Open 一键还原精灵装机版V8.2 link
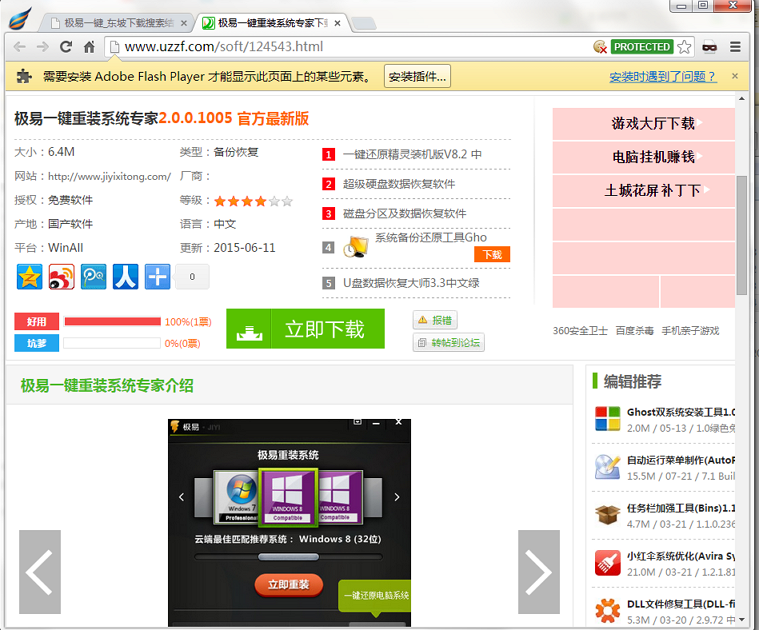The height and width of the screenshot is (630, 759). [x=412, y=154]
